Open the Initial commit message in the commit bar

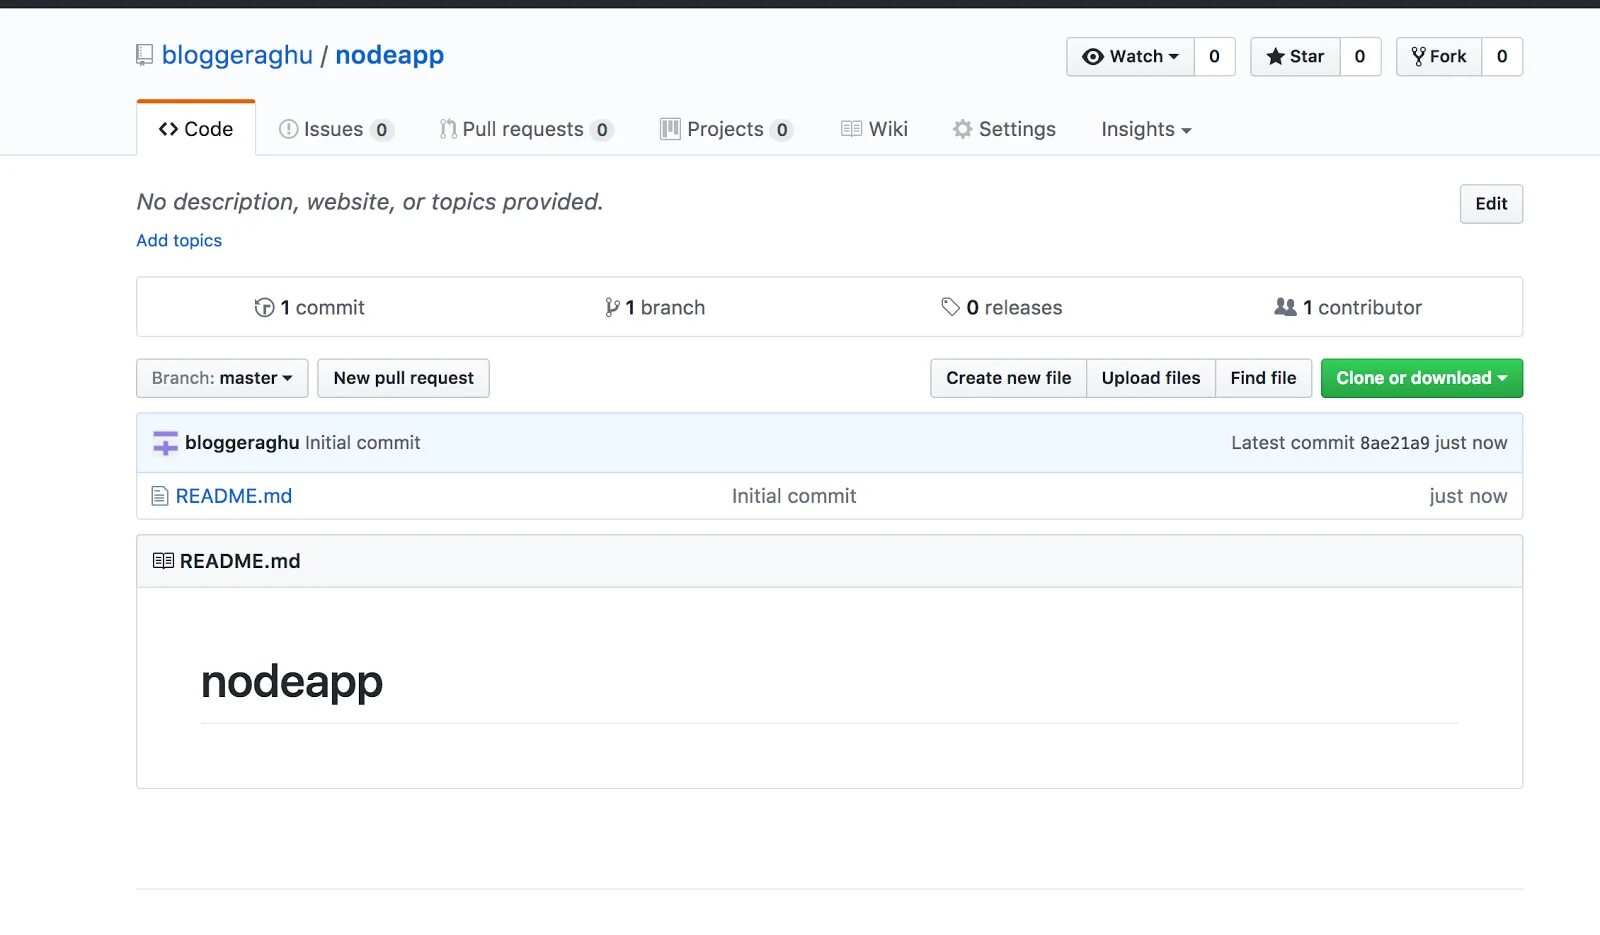point(362,443)
